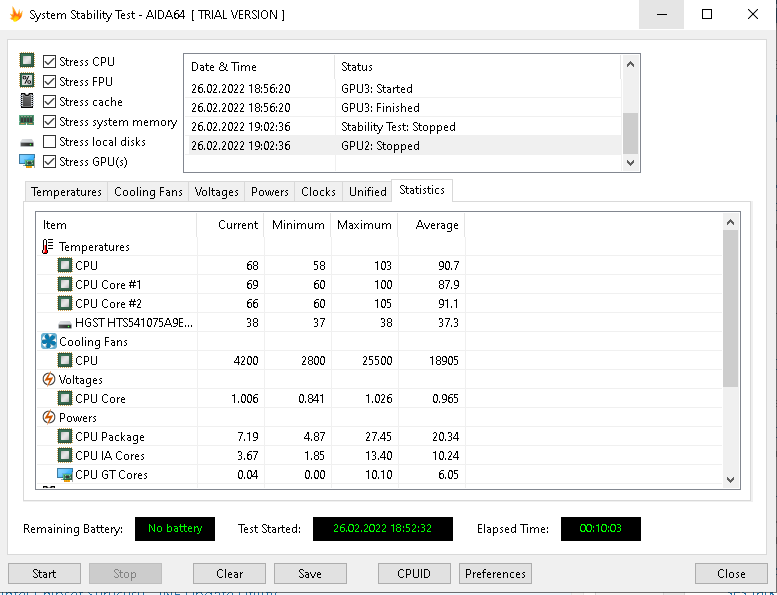The image size is (777, 595).
Task: Click CPU maximum temperature value 103
Action: (383, 266)
